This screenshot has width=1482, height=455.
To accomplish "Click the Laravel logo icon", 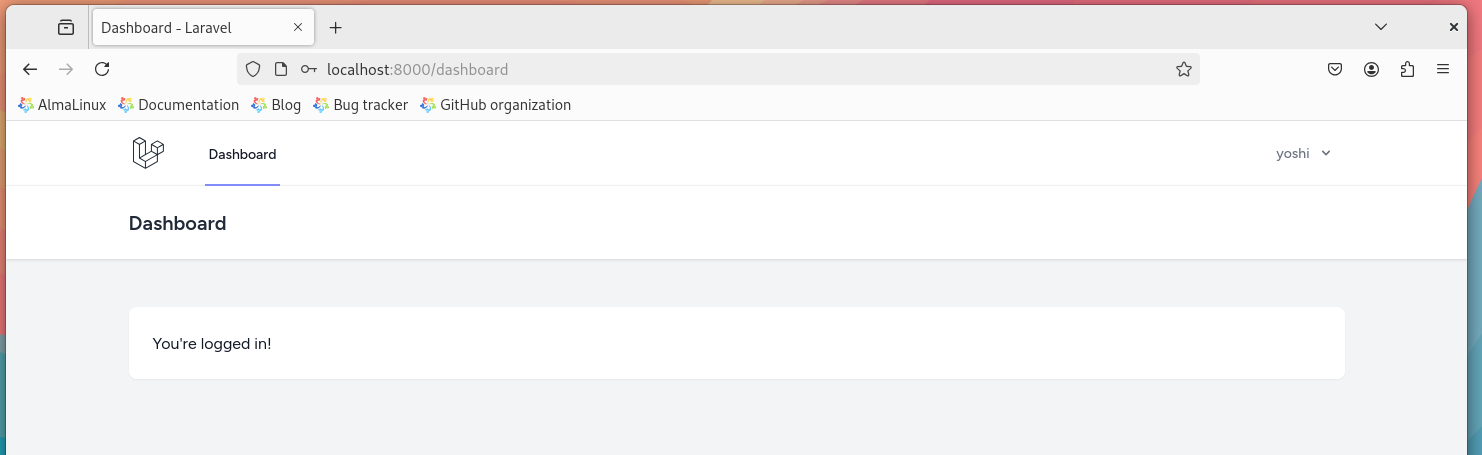I will coord(147,153).
